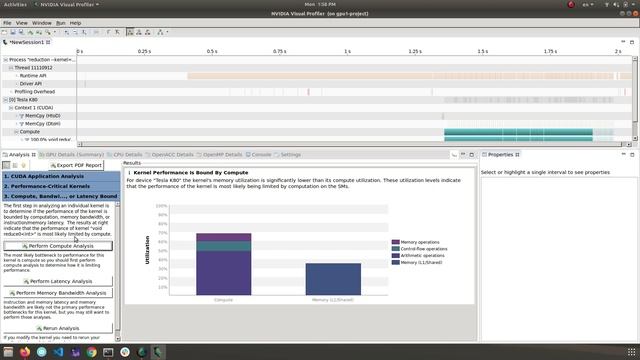Open the dropdown arrow beside the hierarchy icon

click(x=167, y=32)
